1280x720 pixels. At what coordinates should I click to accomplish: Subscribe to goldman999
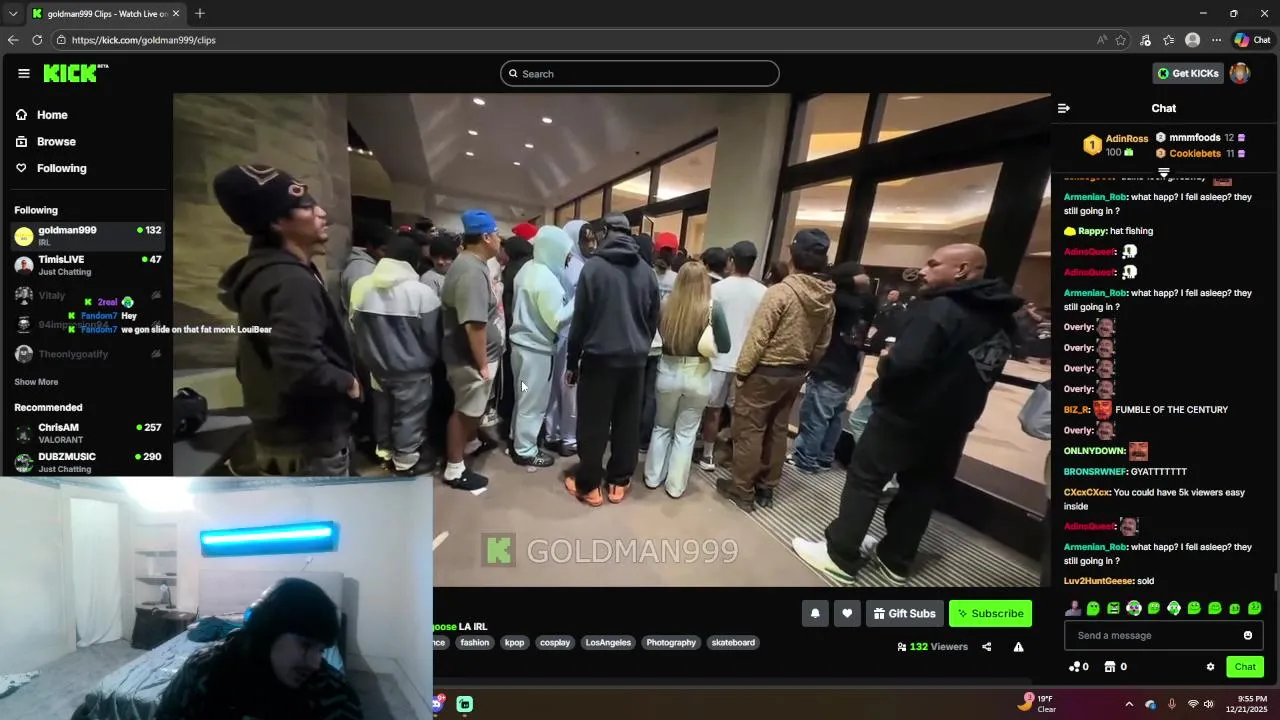pos(990,613)
